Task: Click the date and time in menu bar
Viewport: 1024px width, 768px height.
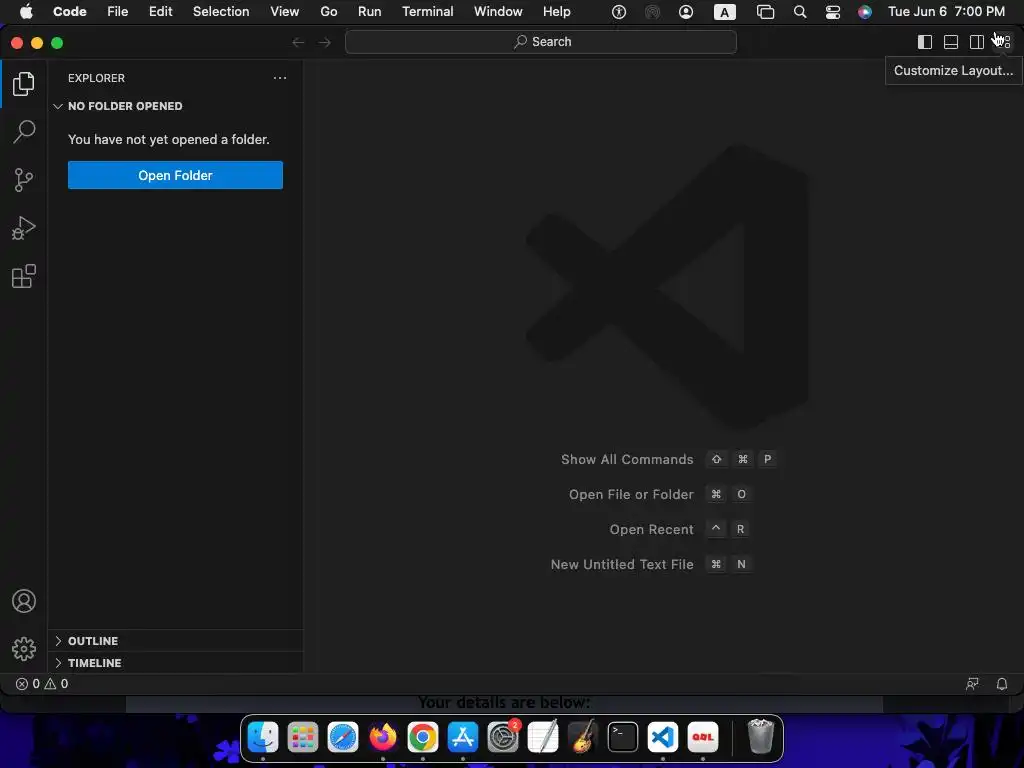Action: 946,12
